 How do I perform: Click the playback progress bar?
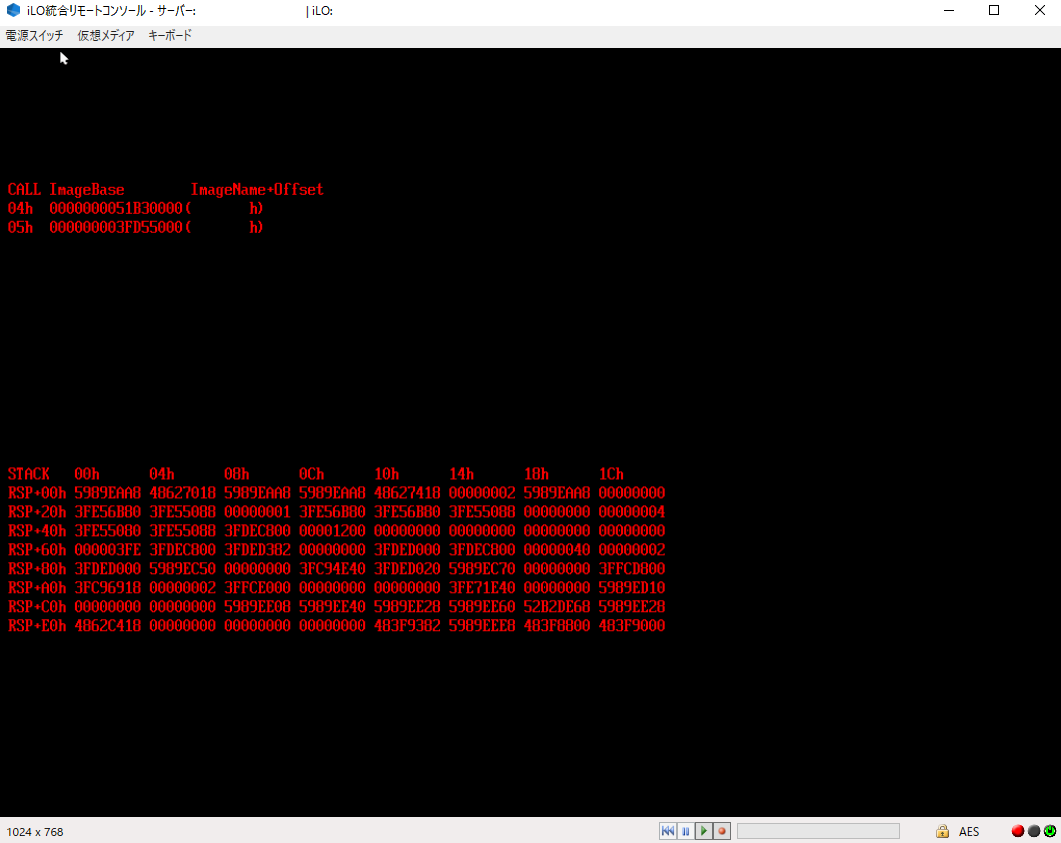[x=818, y=831]
